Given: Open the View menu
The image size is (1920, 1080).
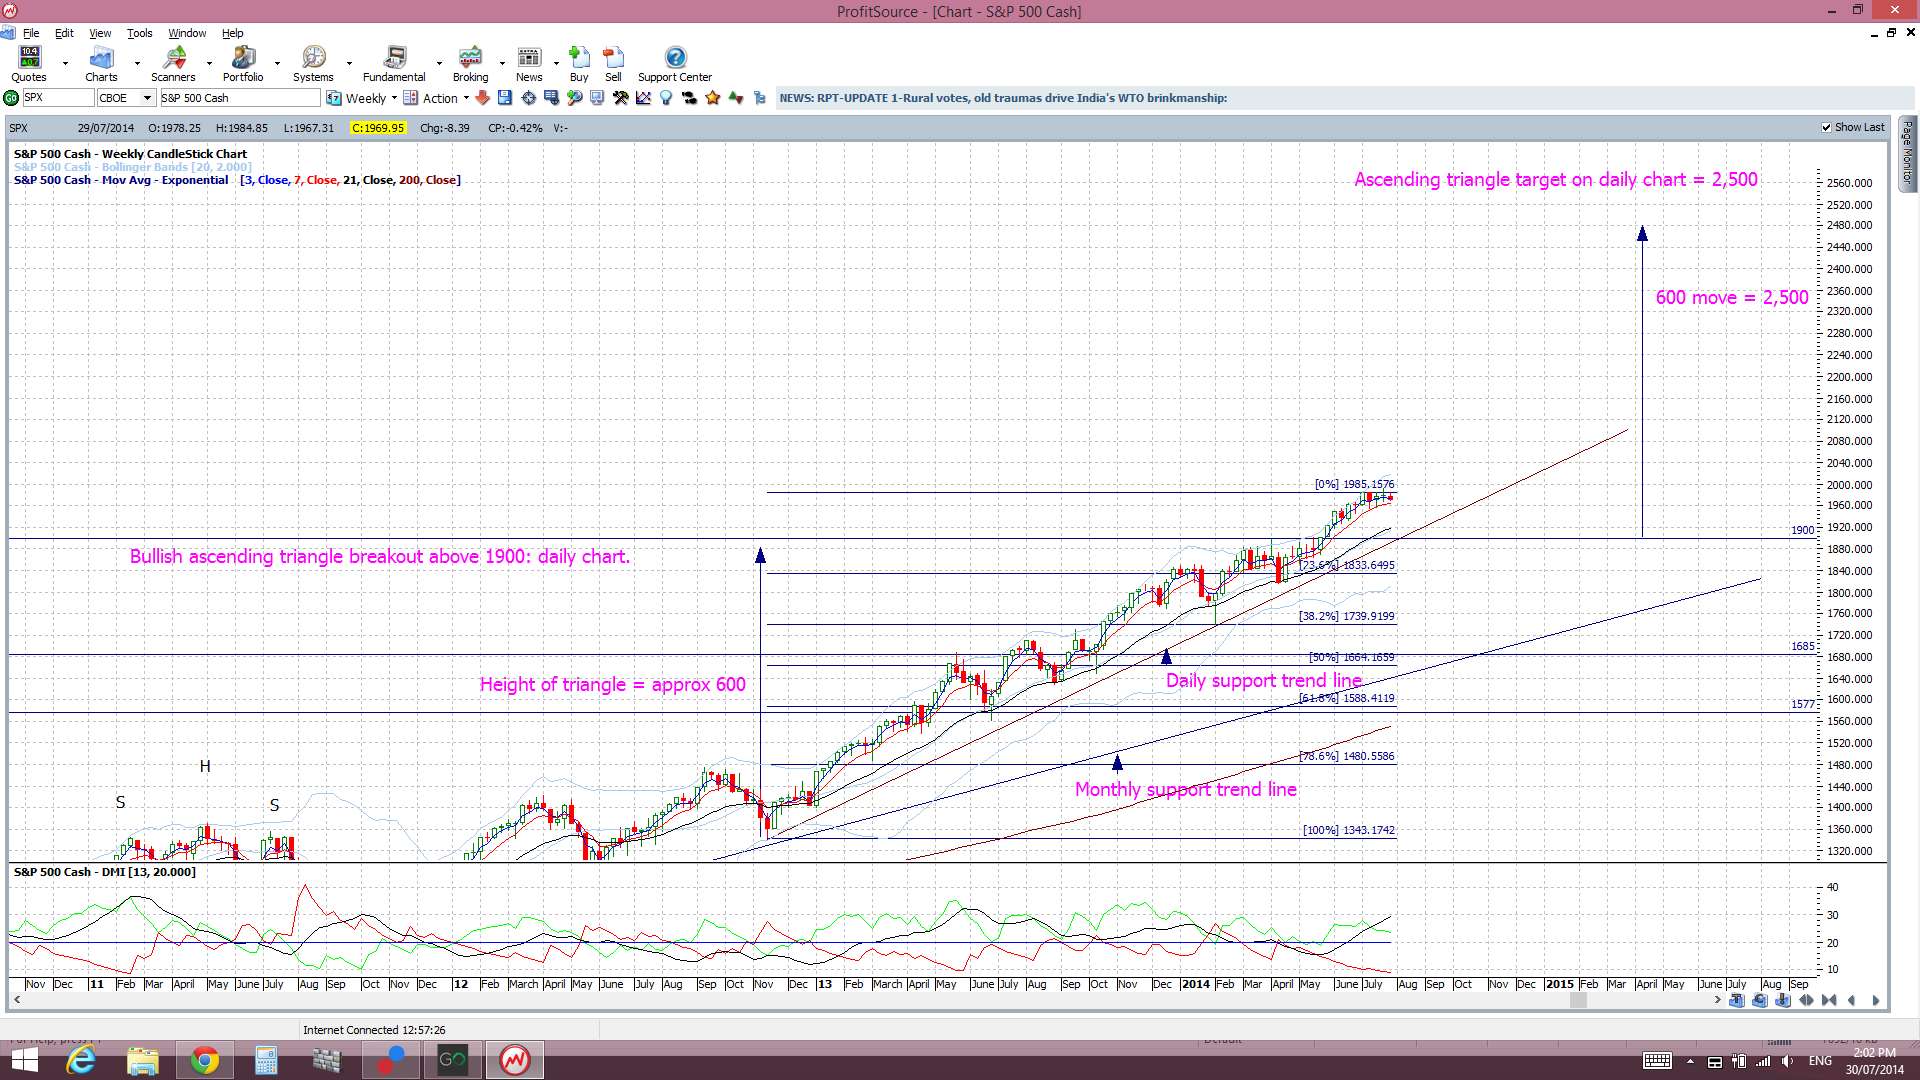Looking at the screenshot, I should [x=100, y=33].
